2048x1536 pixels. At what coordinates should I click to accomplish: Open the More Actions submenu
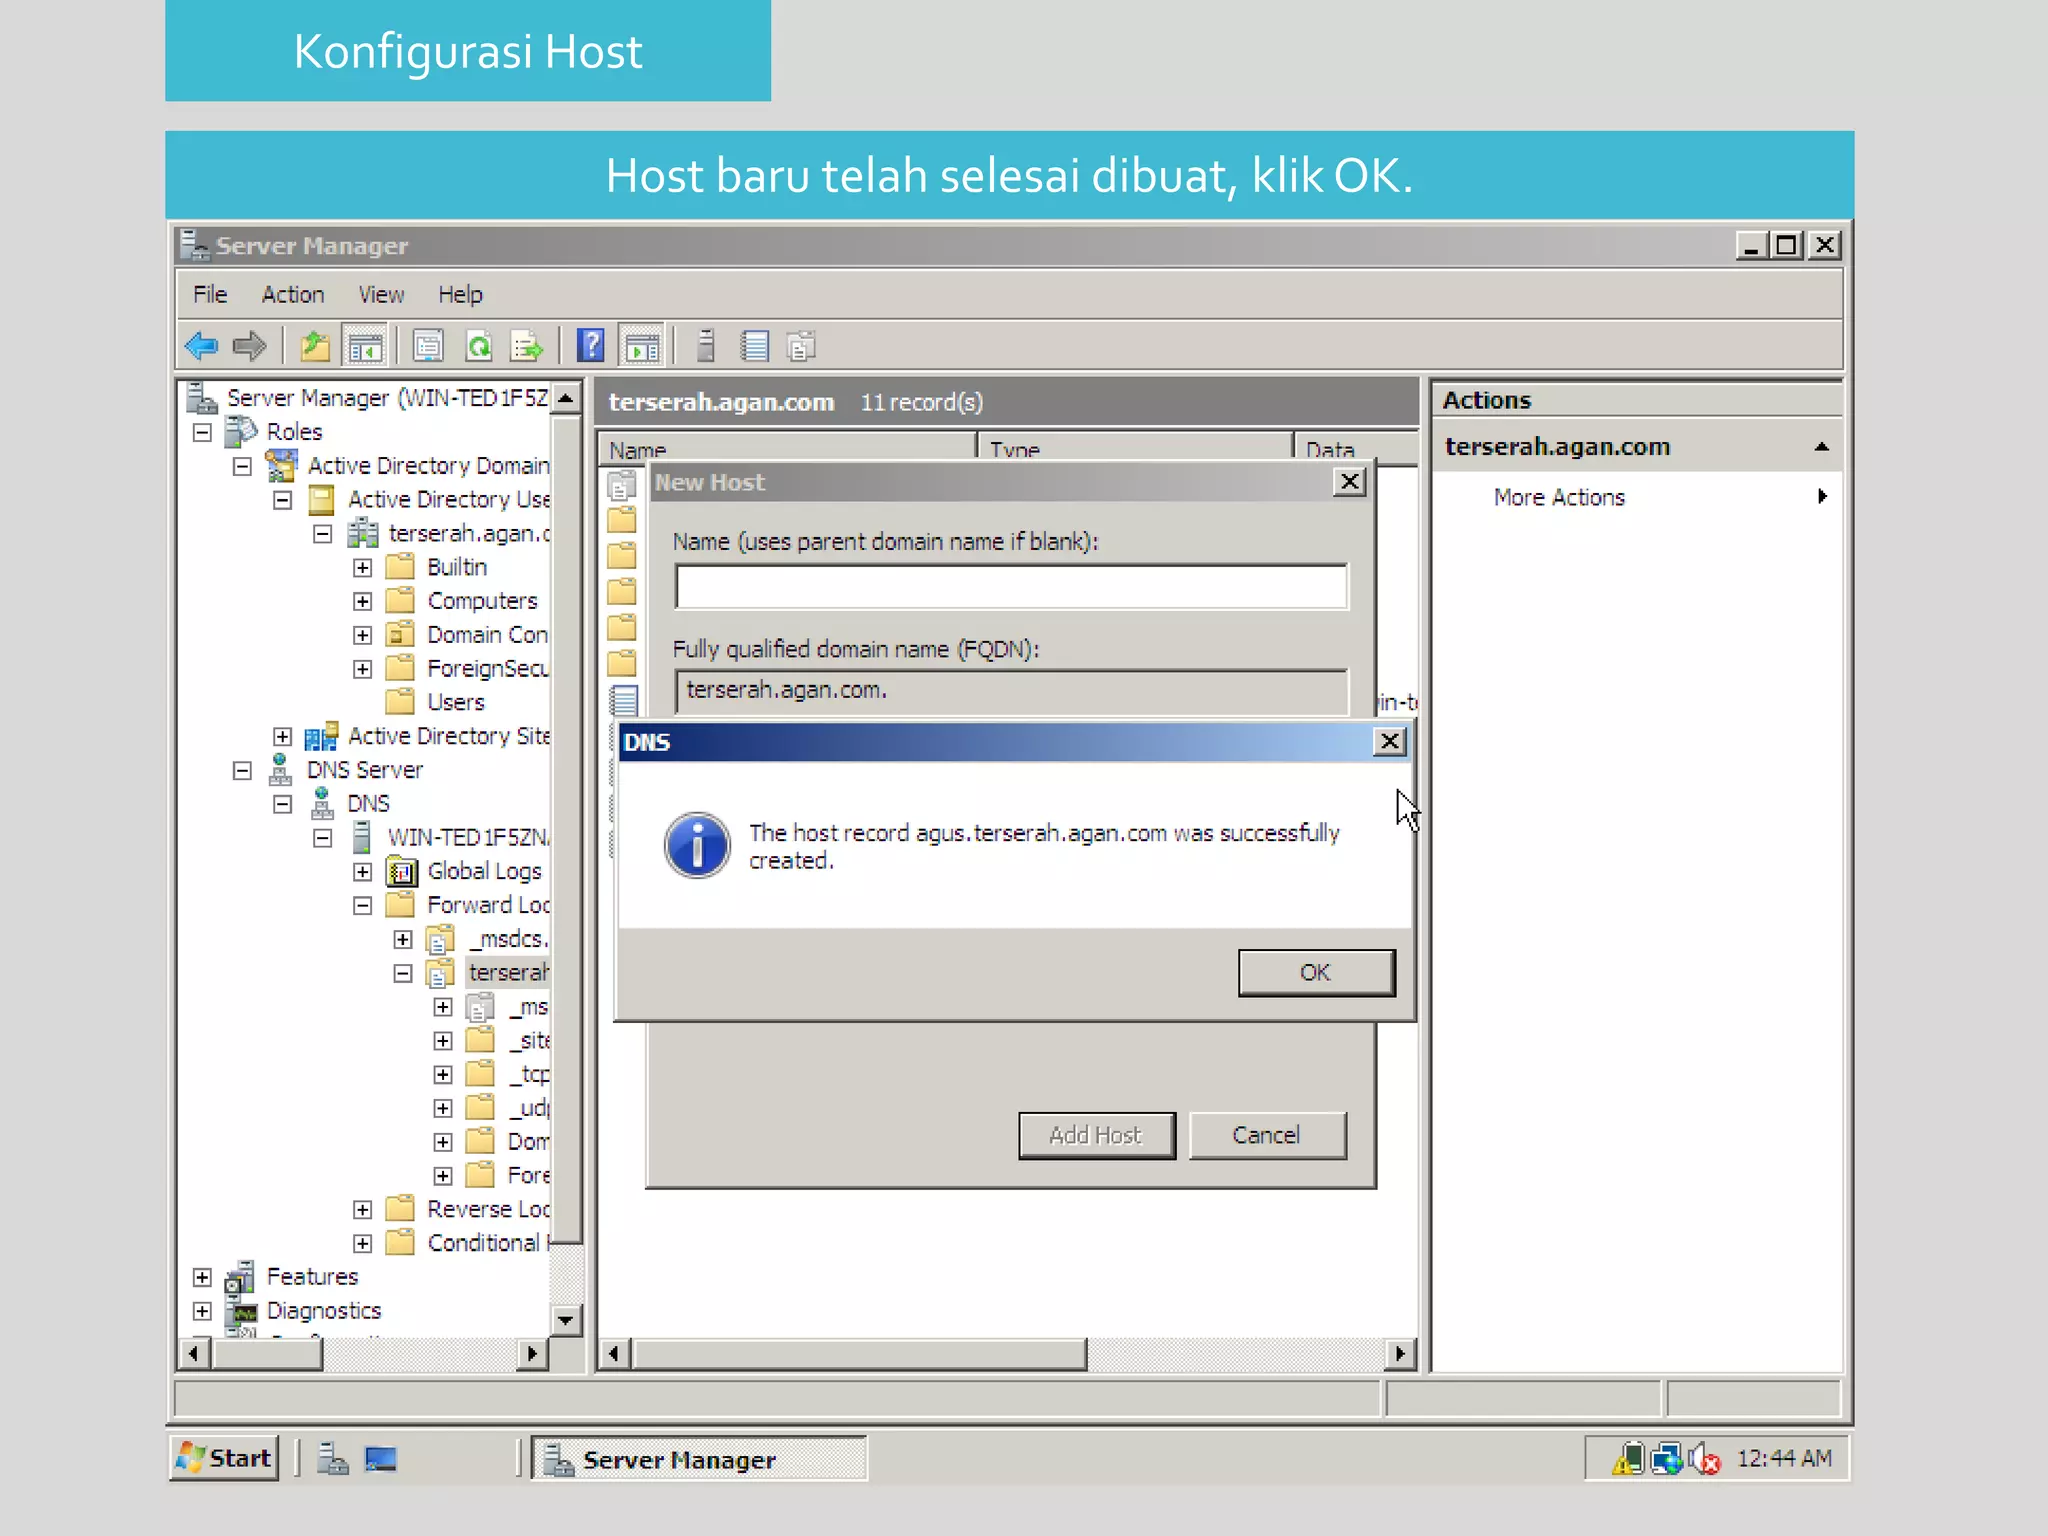[1558, 497]
